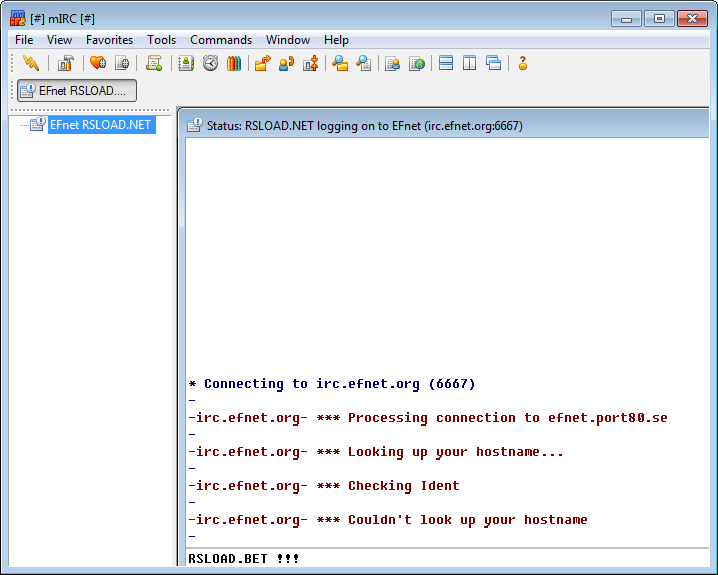Image resolution: width=718 pixels, height=575 pixels.
Task: Open the Notify List icon
Action: pos(392,63)
